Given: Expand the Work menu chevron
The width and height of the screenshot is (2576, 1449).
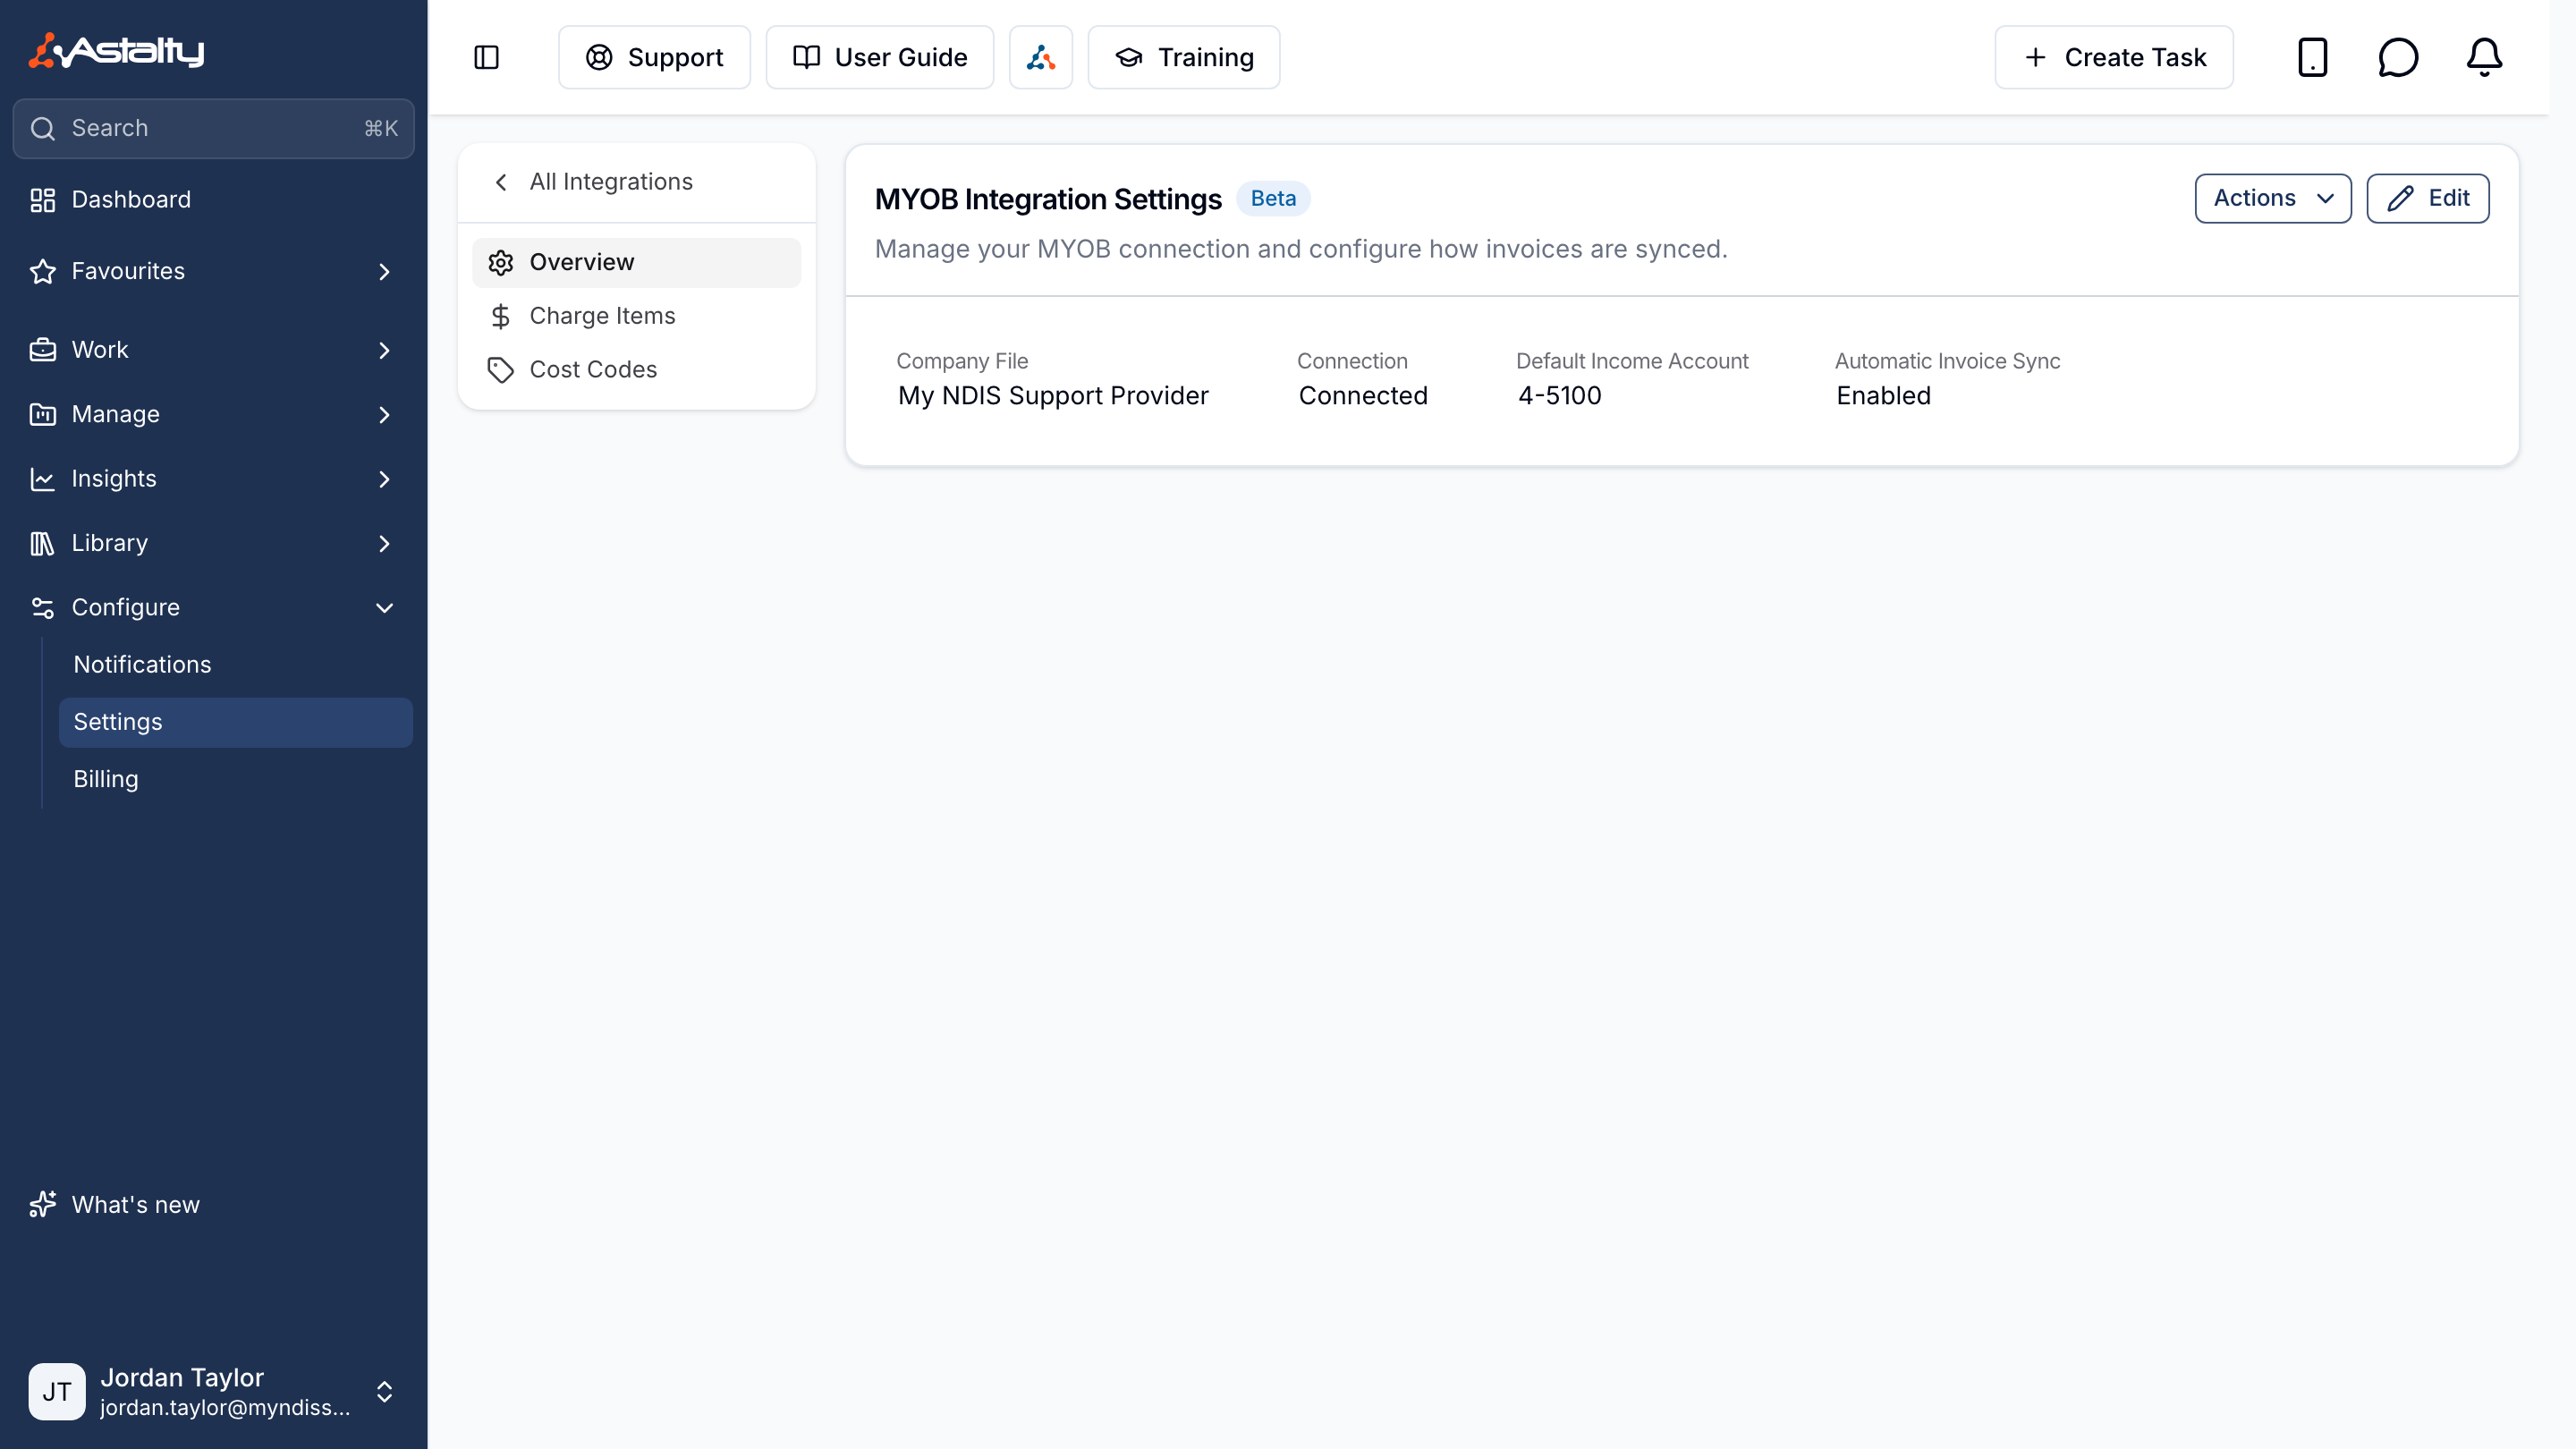Looking at the screenshot, I should point(384,350).
